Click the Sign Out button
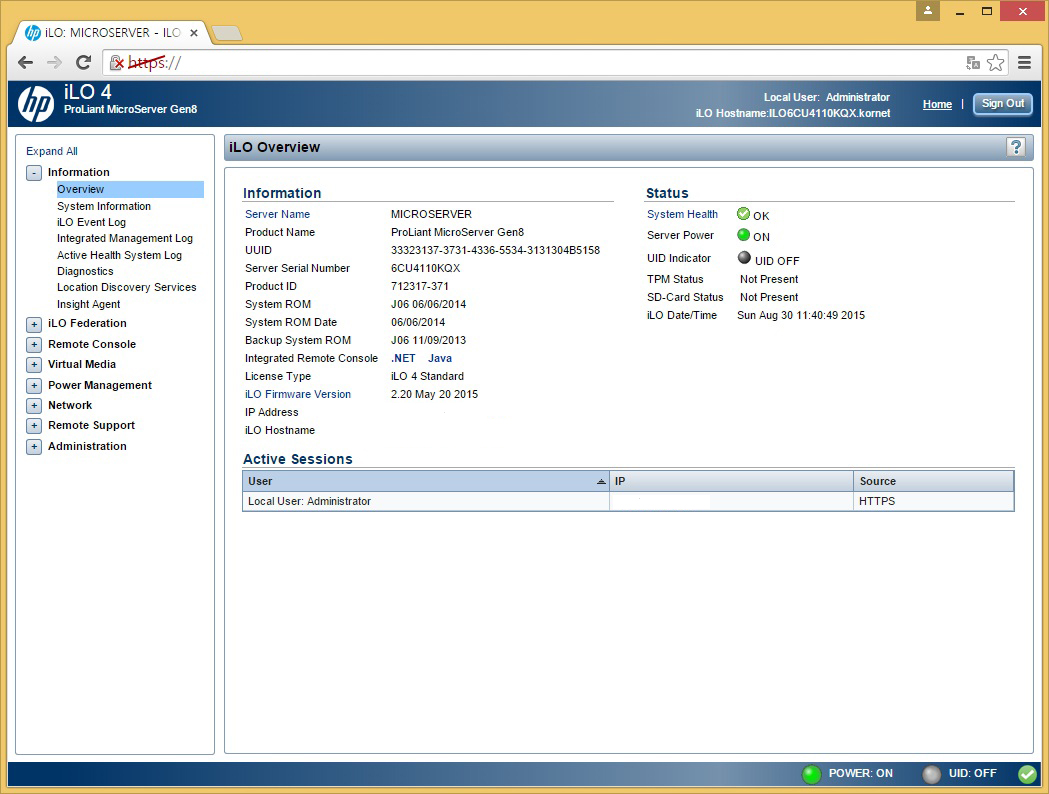1049x794 pixels. tap(1003, 104)
